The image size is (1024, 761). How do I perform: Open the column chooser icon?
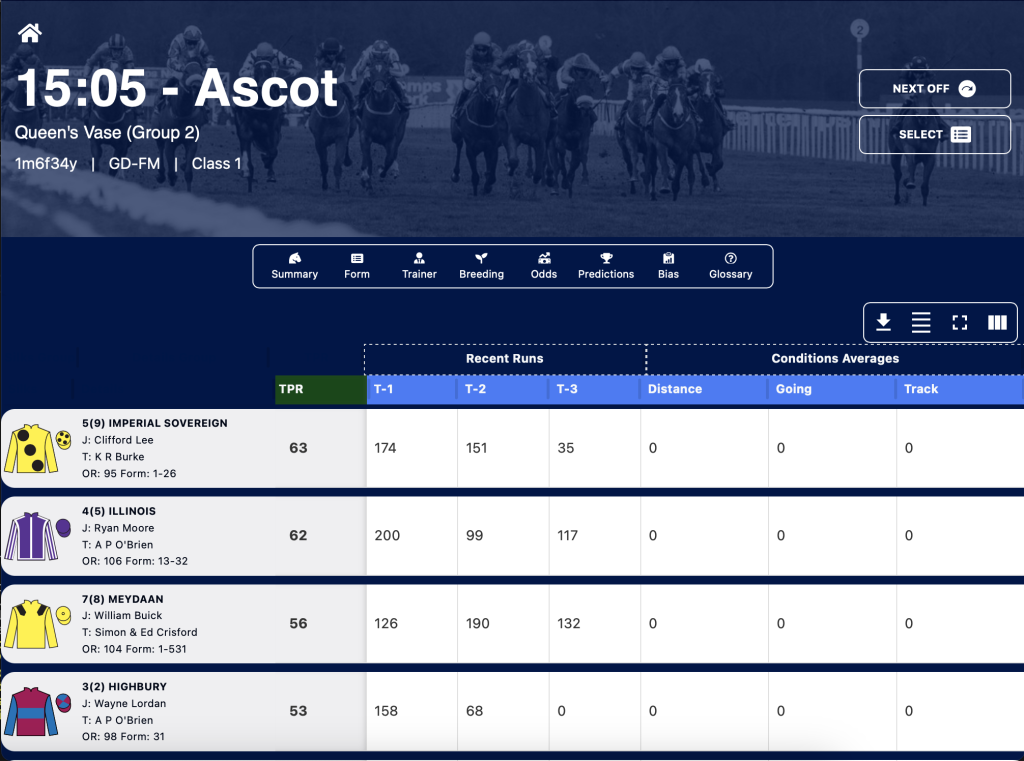point(997,322)
